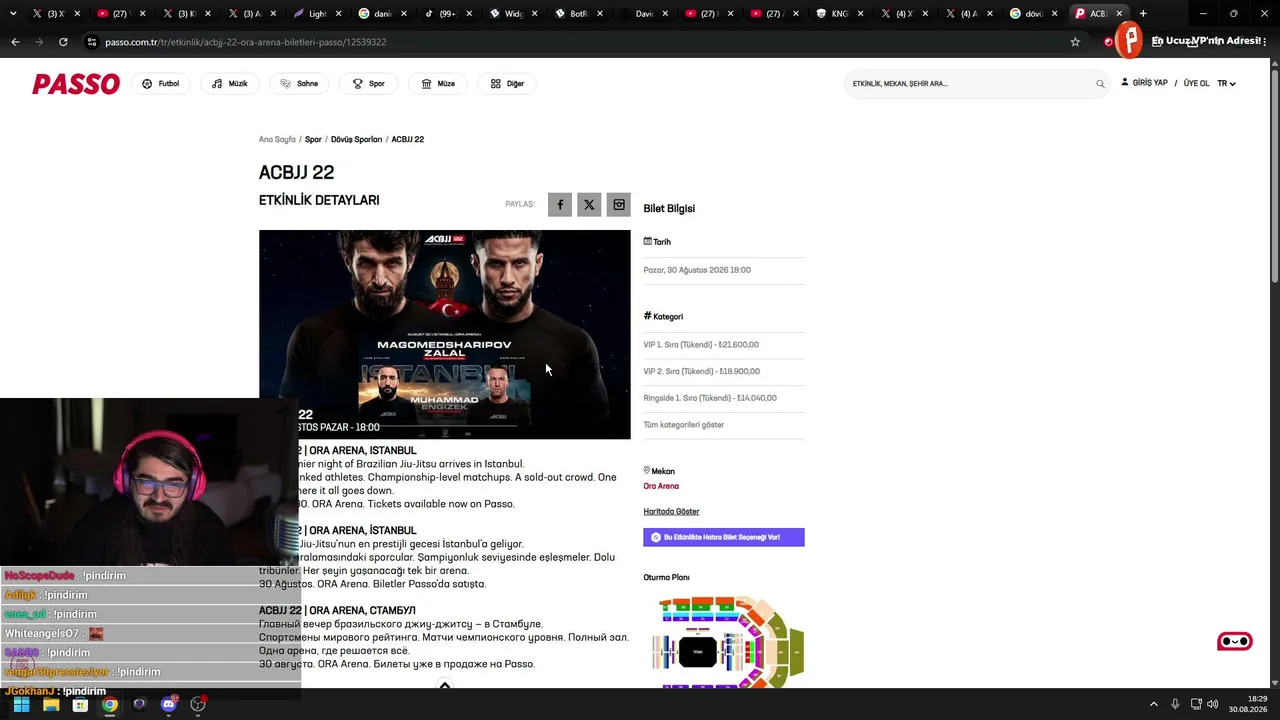Click browser back arrow
The image size is (1280, 720).
pos(15,42)
